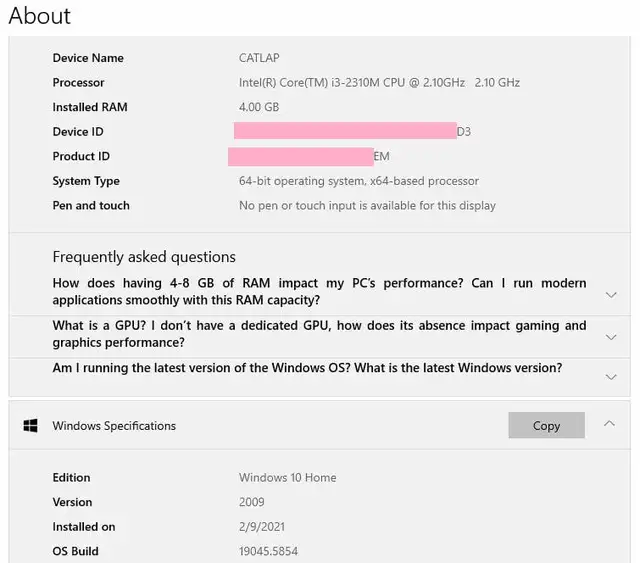Click the 'Installed on' label
The height and width of the screenshot is (563, 640).
coord(84,527)
